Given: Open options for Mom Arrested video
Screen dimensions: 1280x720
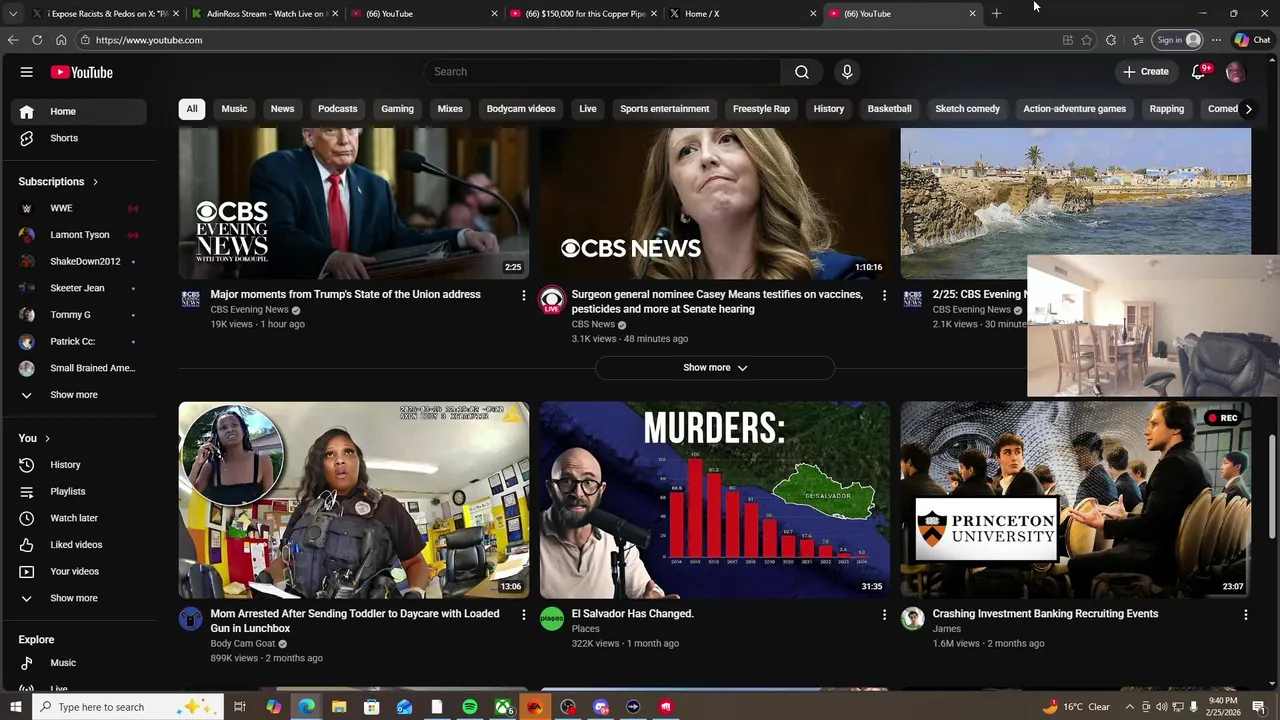Looking at the screenshot, I should pyautogui.click(x=523, y=615).
